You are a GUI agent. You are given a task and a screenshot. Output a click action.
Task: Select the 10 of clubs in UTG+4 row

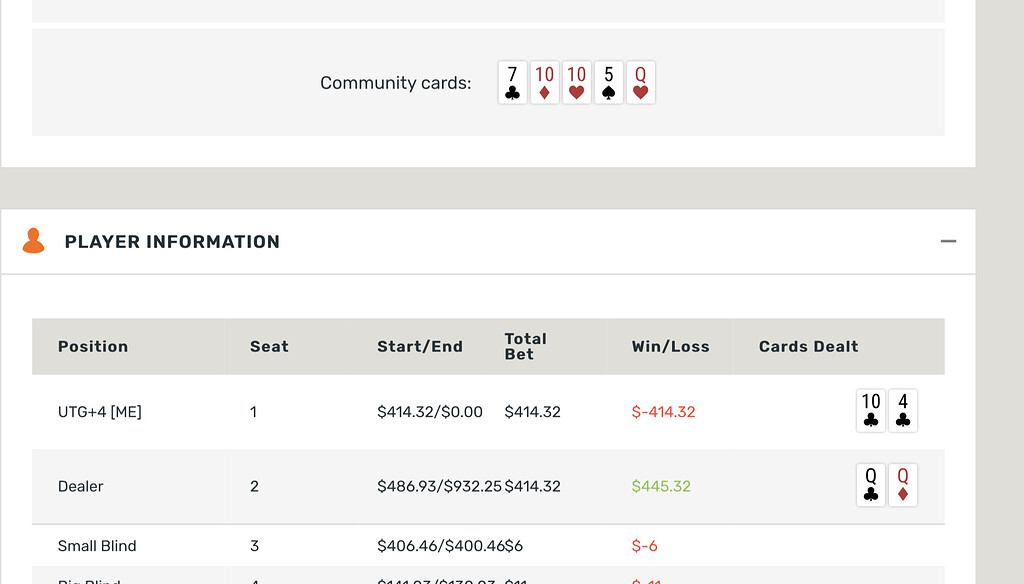870,410
